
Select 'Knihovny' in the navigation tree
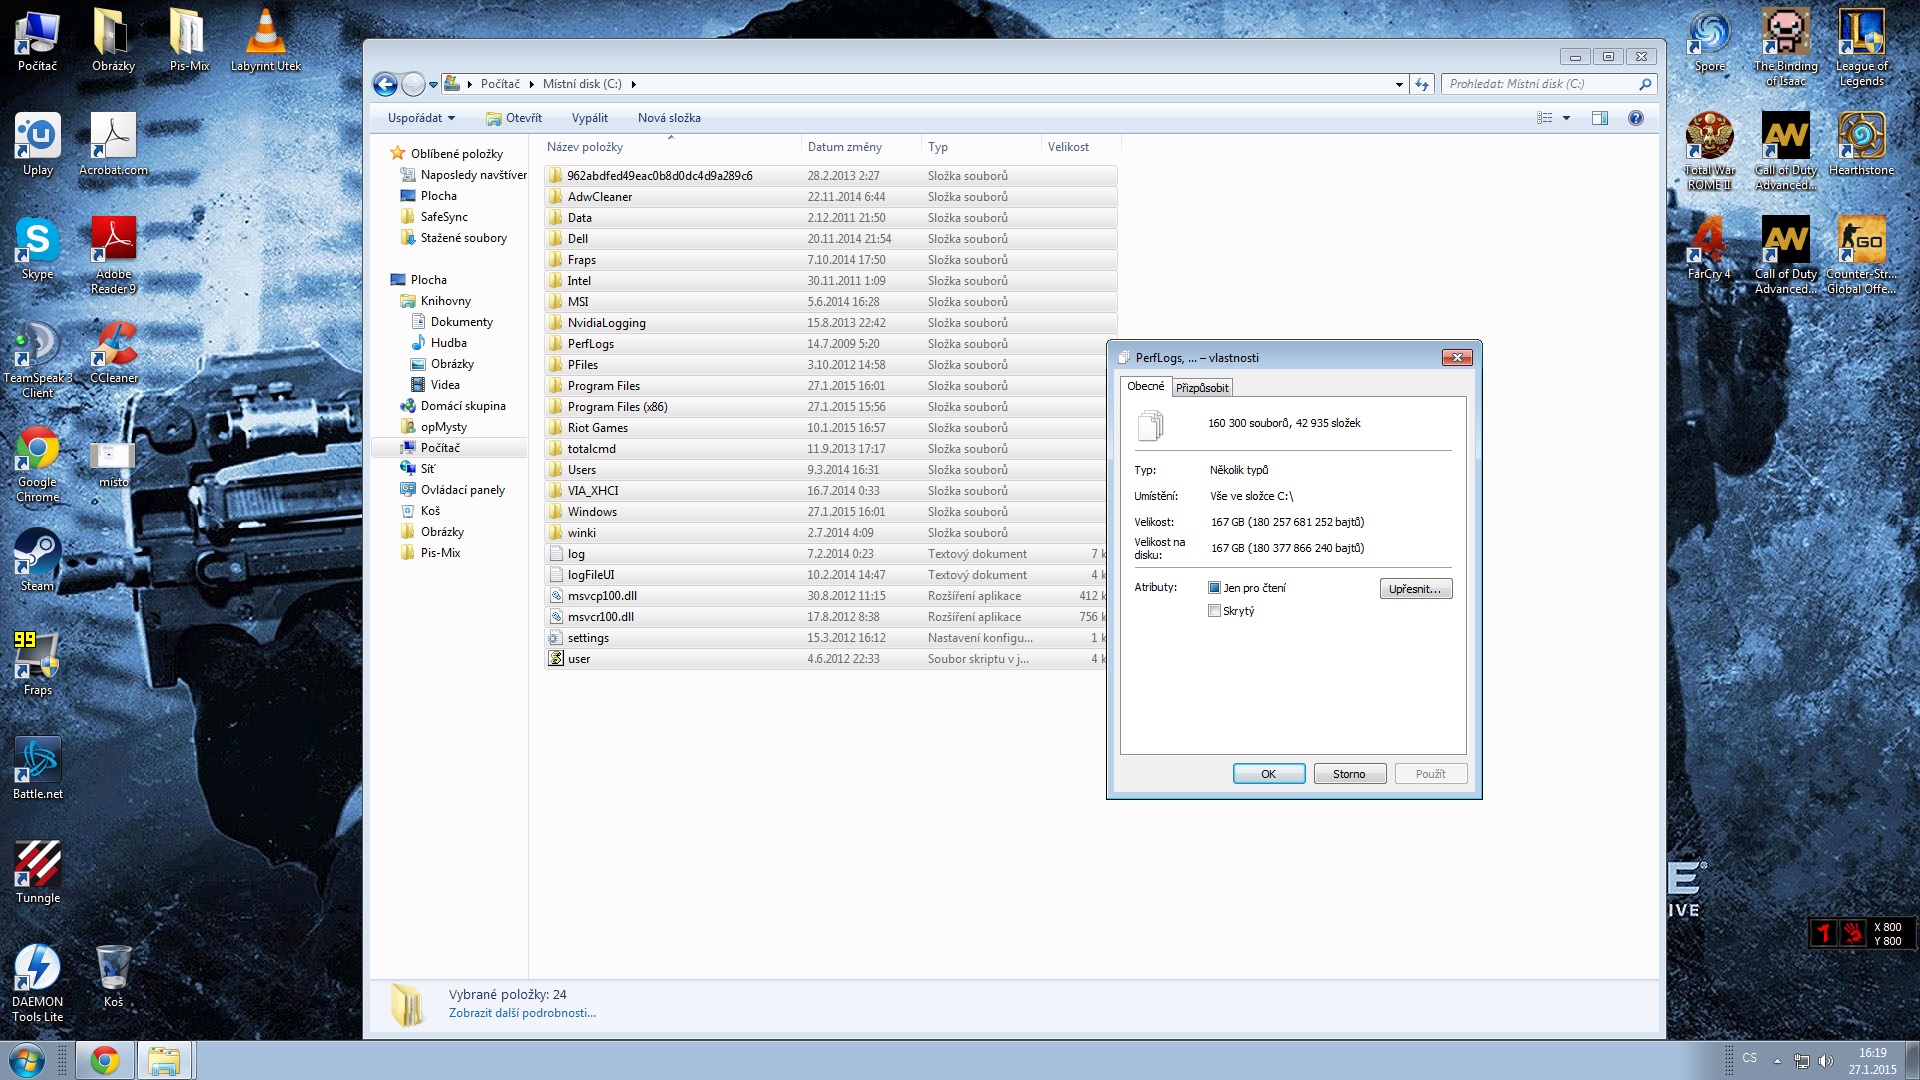click(445, 301)
